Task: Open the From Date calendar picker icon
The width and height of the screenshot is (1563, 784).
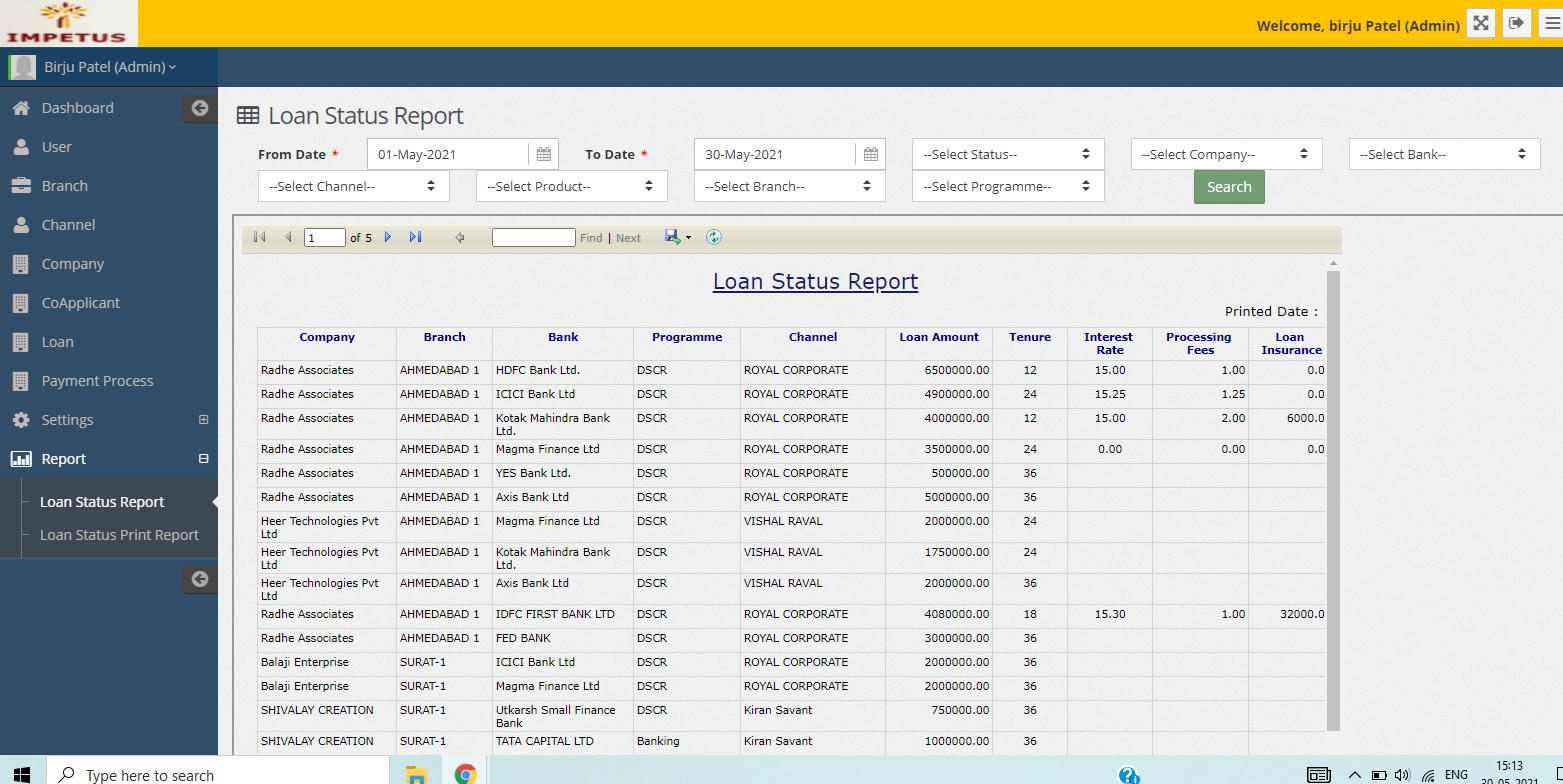Action: click(x=543, y=154)
